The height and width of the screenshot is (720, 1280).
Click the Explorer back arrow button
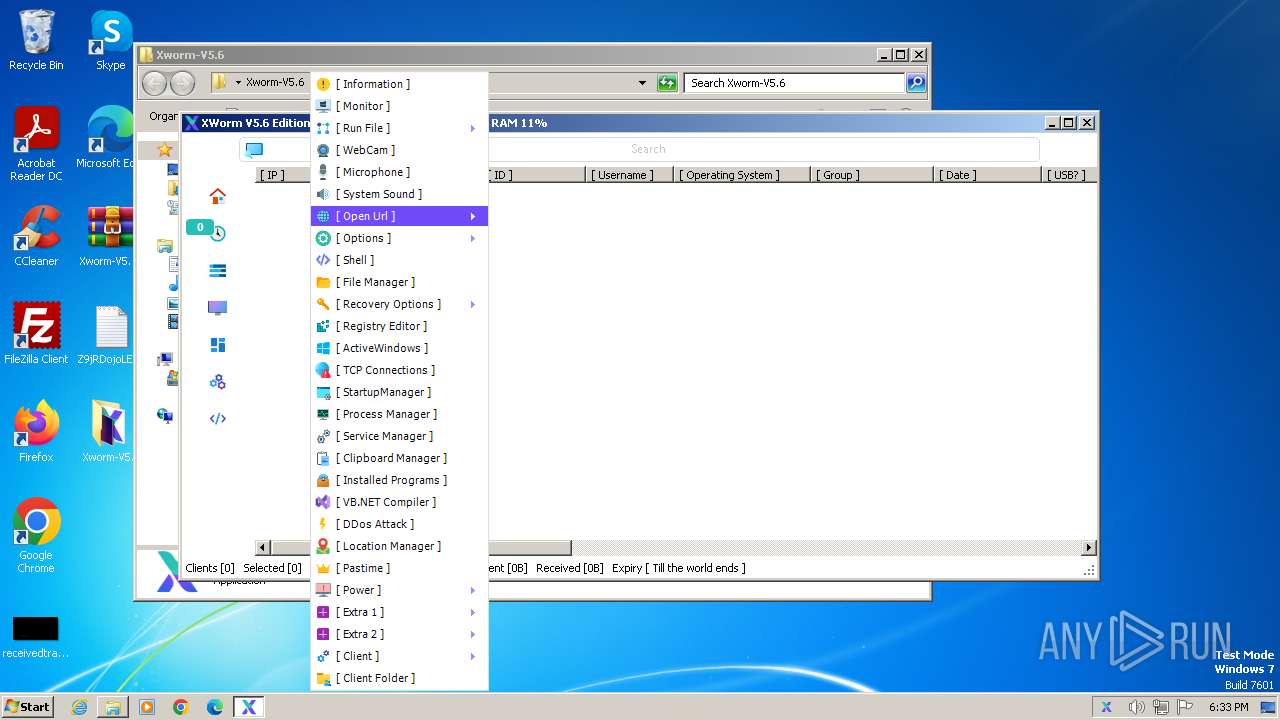[154, 83]
